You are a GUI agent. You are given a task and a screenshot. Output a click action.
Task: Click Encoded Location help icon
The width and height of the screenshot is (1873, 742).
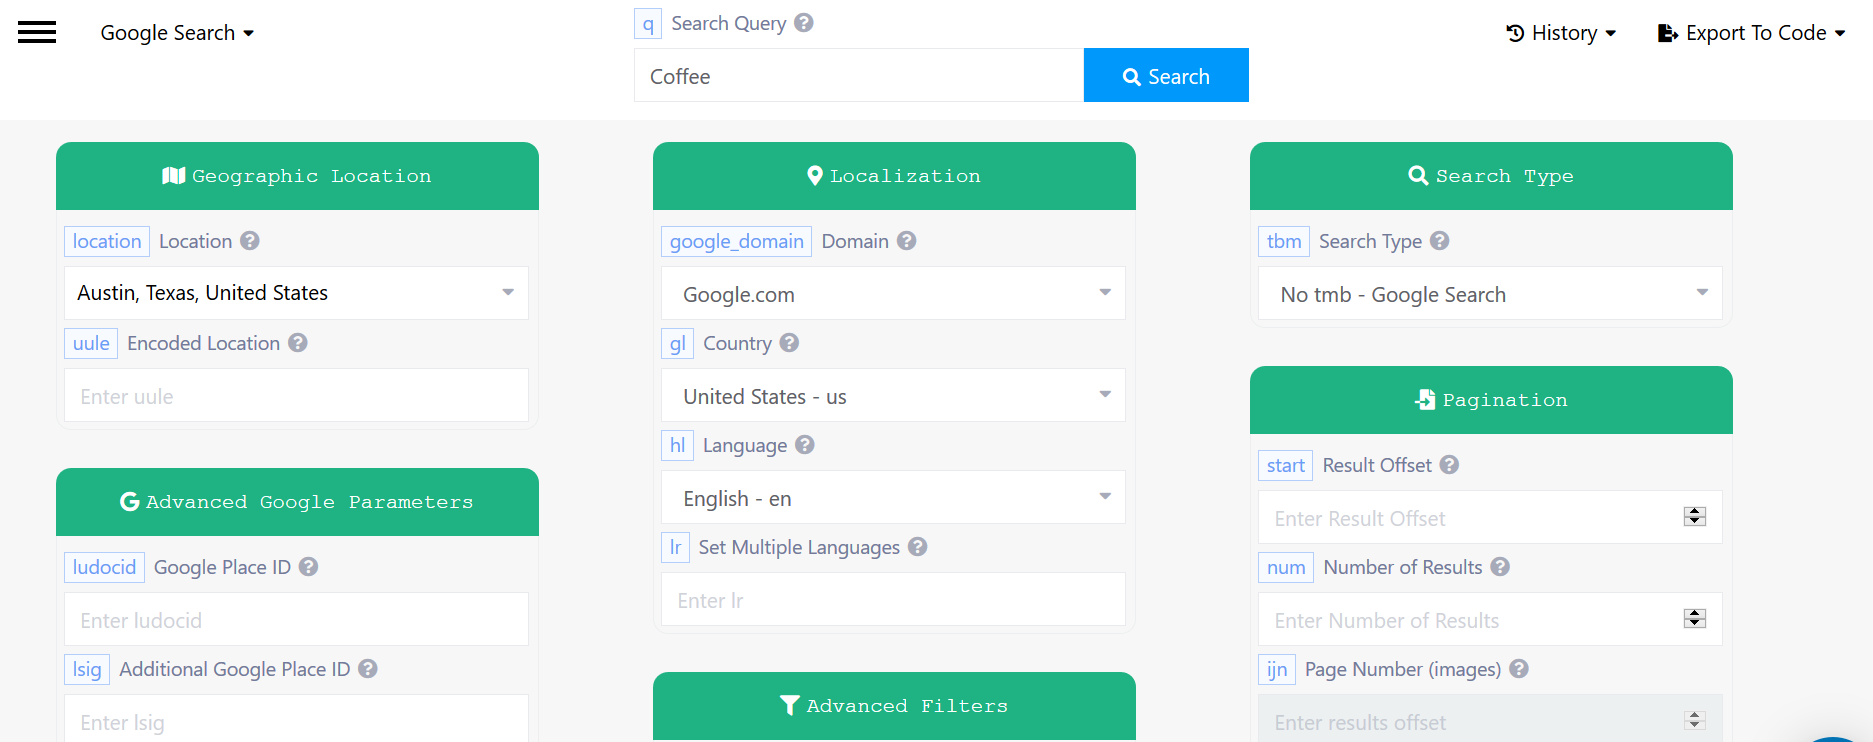pos(298,343)
